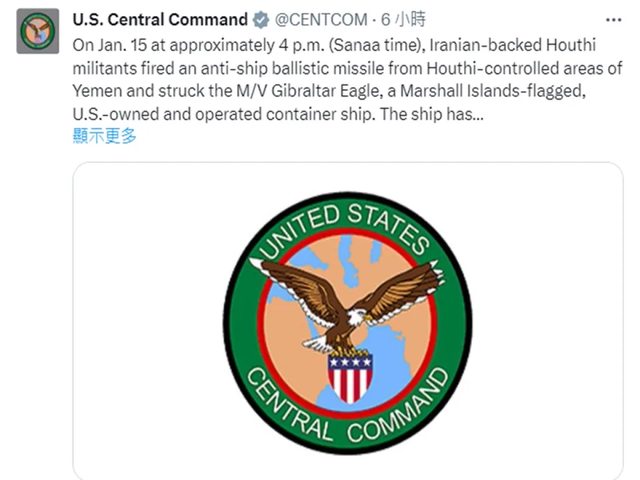Image resolution: width=640 pixels, height=480 pixels.
Task: Click the blue verified badge icon
Action: click(261, 20)
